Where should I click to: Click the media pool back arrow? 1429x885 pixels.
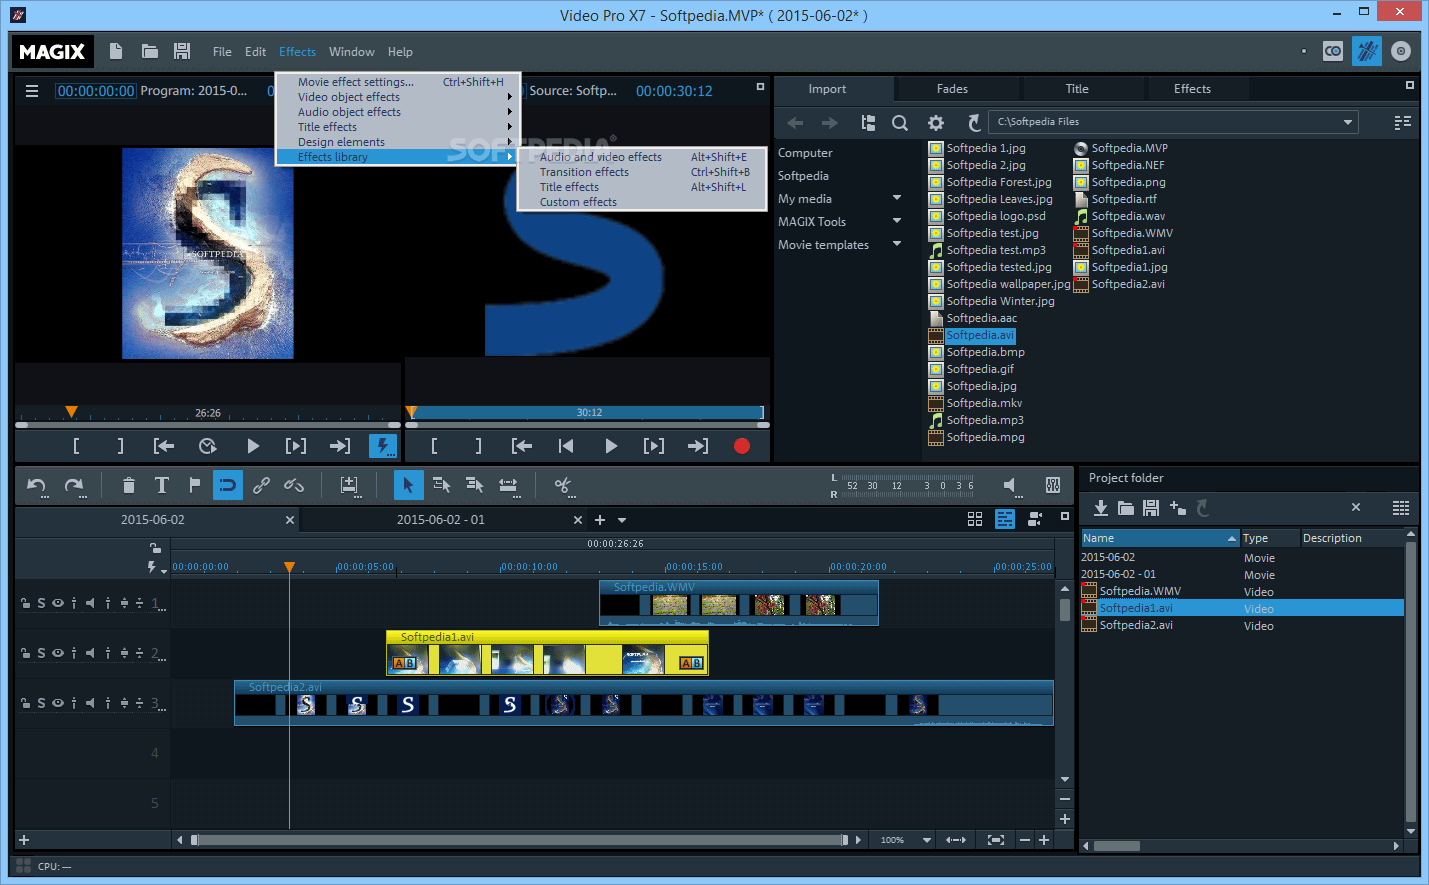click(x=795, y=123)
